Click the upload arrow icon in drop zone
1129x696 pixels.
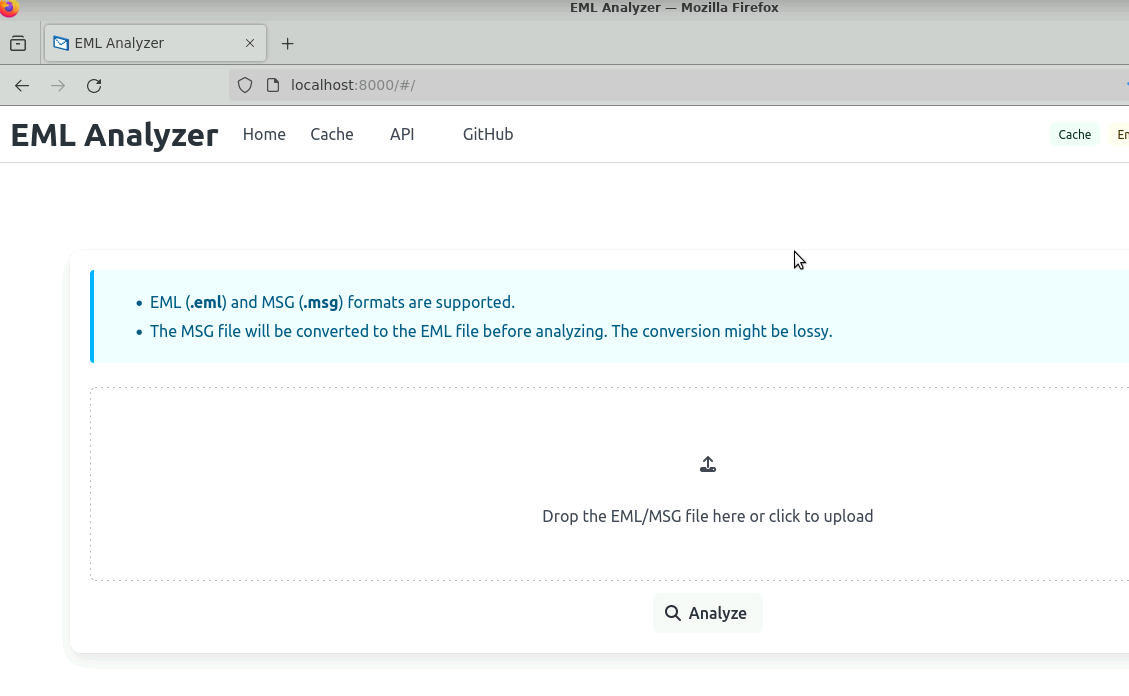click(707, 465)
